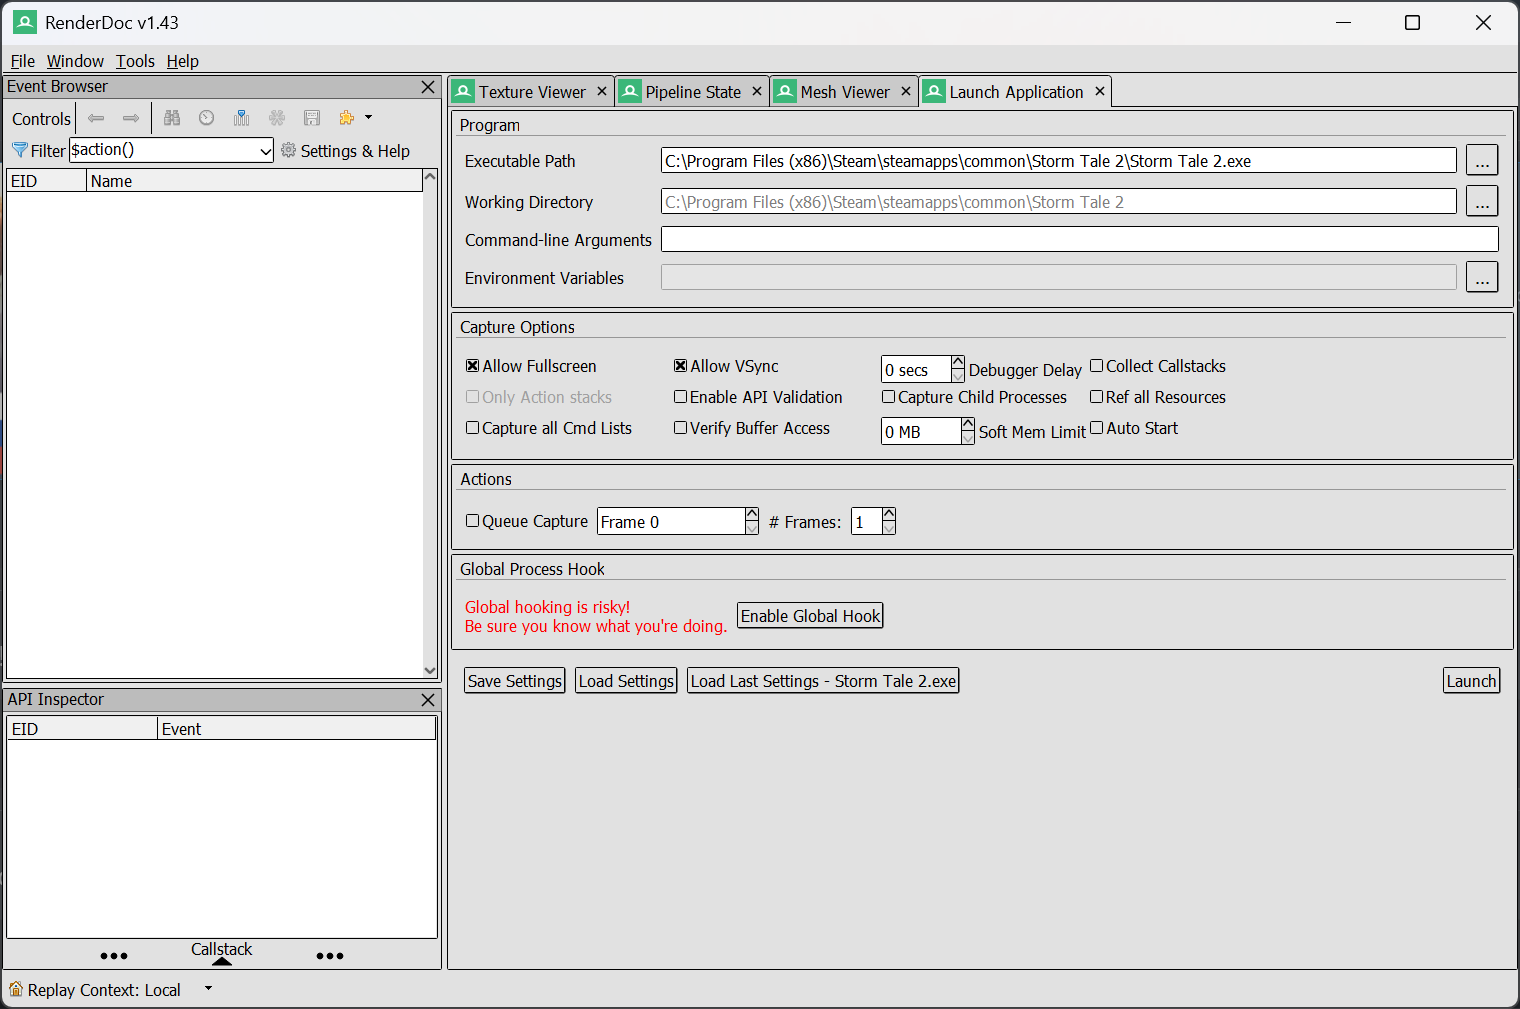Close the Event Browser panel
Viewport: 1520px width, 1009px height.
428,87
